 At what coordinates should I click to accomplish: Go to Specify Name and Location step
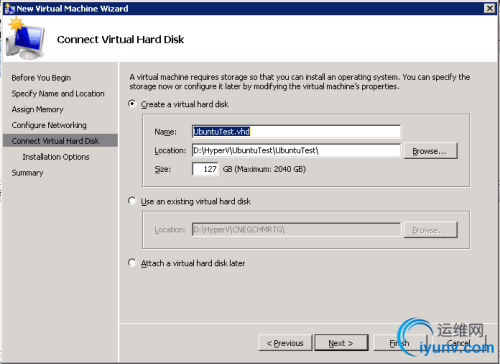(58, 94)
